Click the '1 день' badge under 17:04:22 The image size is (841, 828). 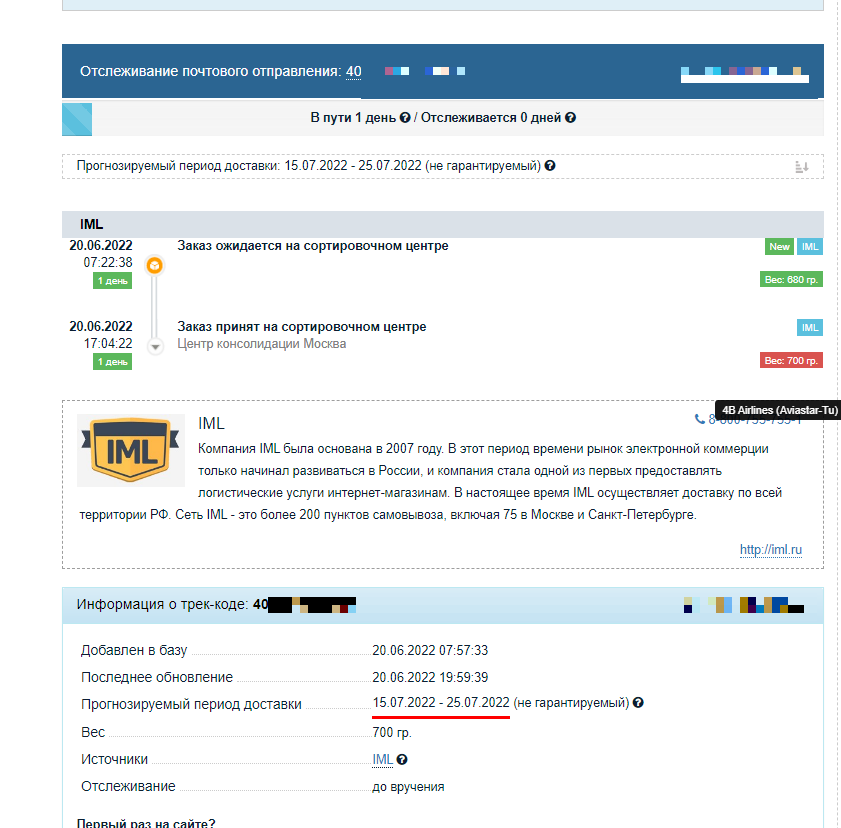pos(113,362)
